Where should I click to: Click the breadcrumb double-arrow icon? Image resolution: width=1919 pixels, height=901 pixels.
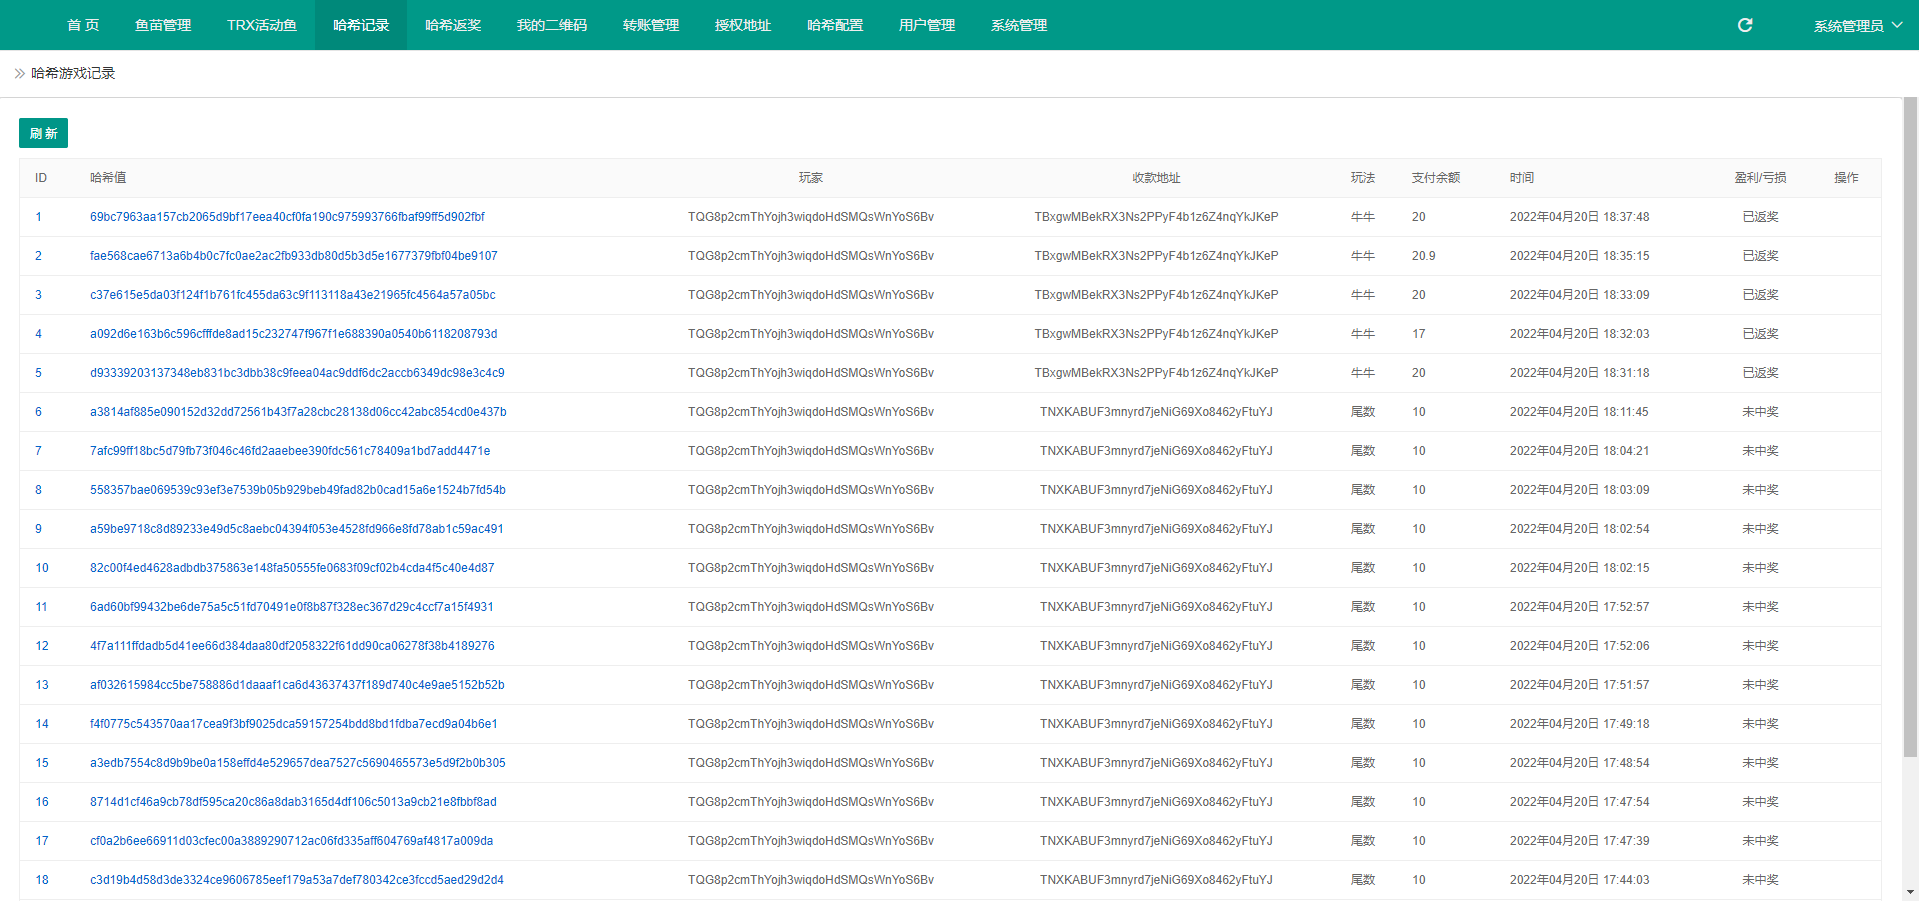pos(20,73)
